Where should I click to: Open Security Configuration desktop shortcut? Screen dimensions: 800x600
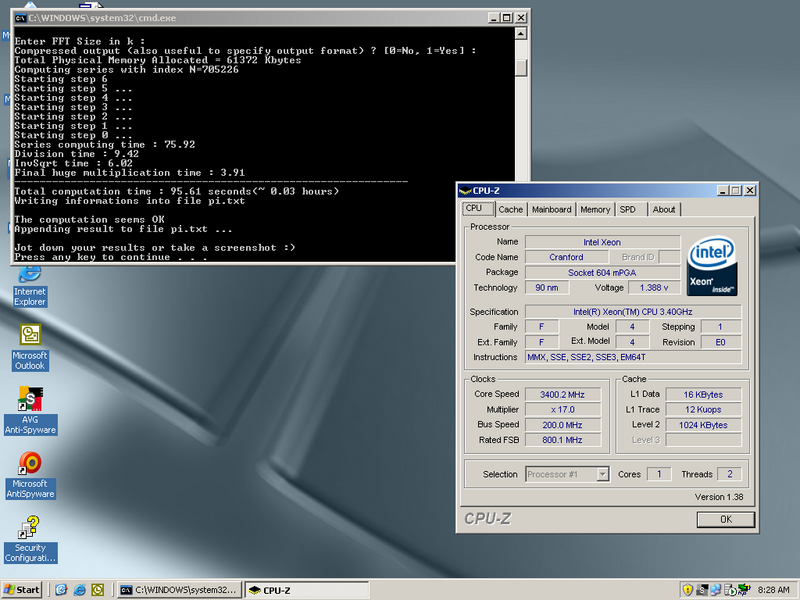point(30,539)
